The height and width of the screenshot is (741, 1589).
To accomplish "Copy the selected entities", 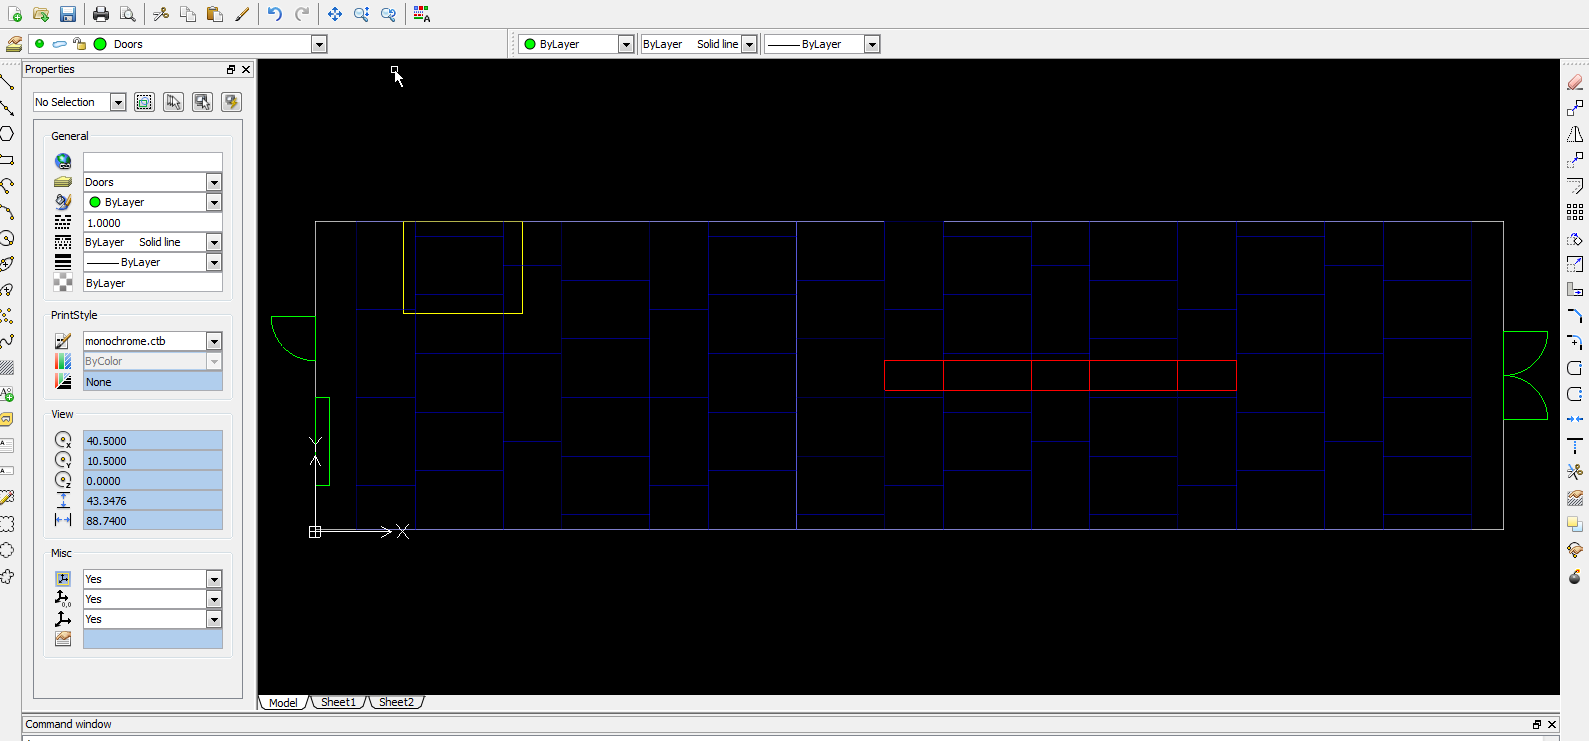I will 188,14.
